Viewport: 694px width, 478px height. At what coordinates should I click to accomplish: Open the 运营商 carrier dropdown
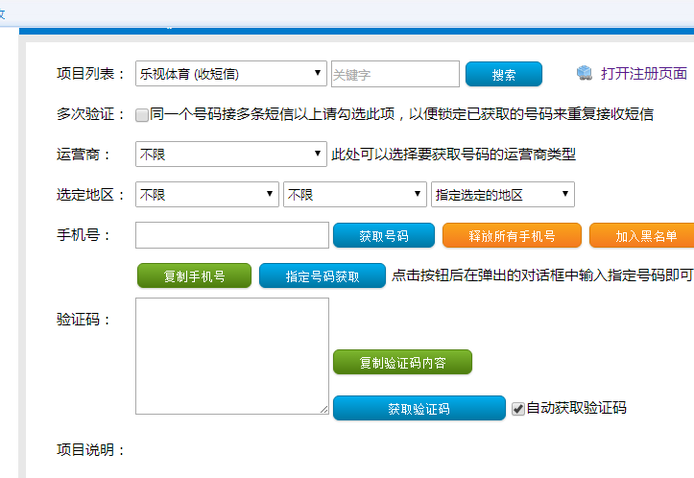pyautogui.click(x=231, y=154)
